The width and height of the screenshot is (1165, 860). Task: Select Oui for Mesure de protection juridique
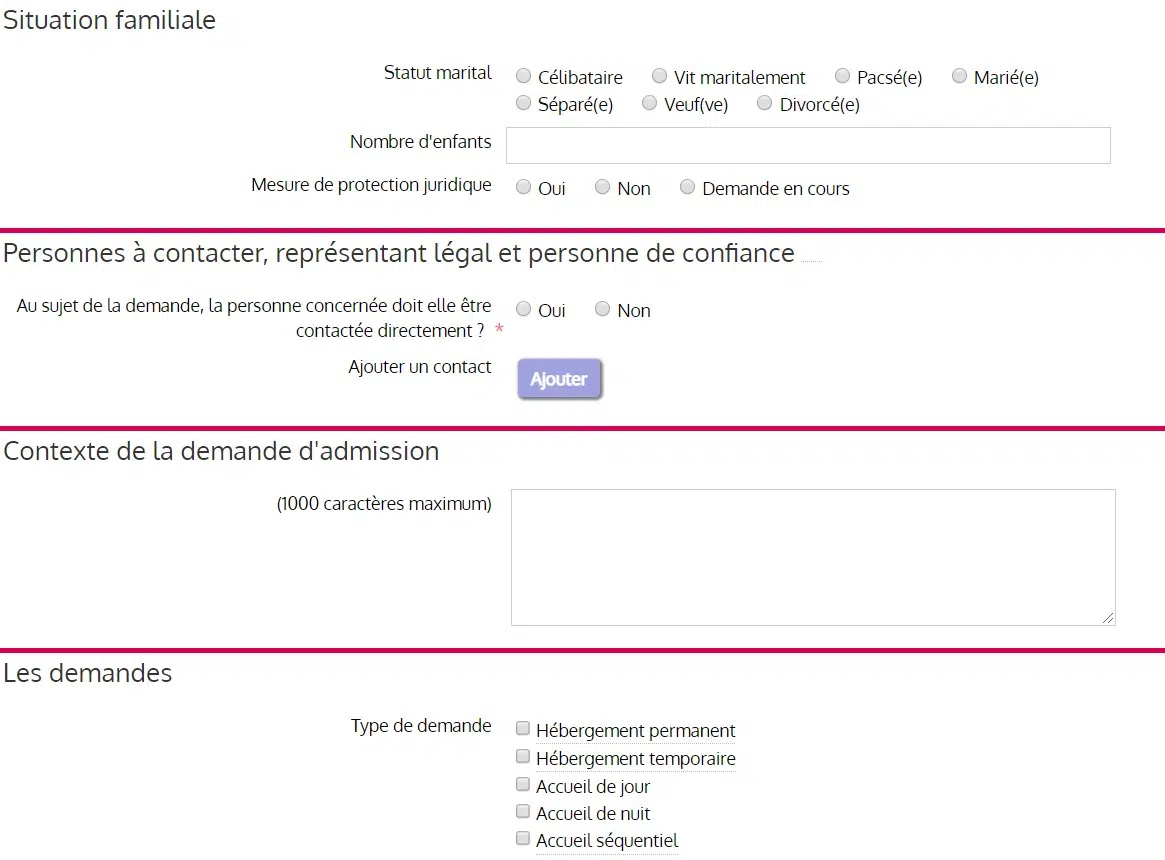point(523,187)
